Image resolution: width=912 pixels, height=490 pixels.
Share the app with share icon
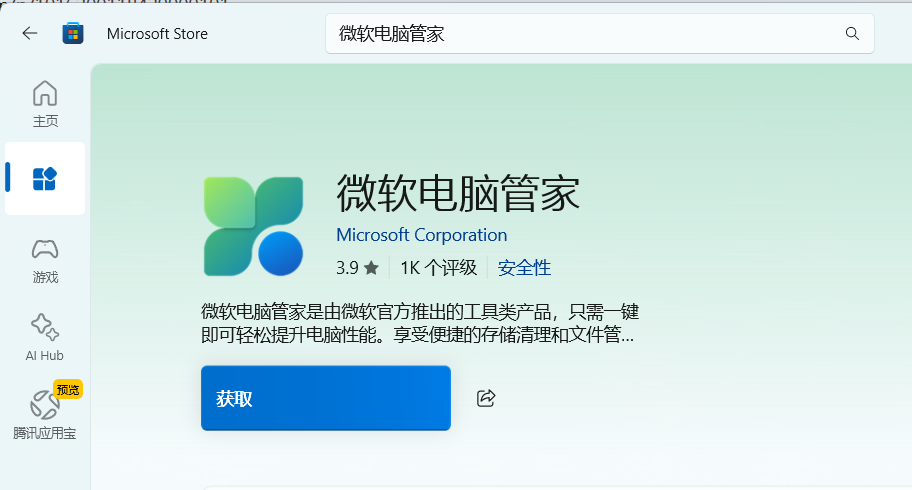(x=486, y=398)
